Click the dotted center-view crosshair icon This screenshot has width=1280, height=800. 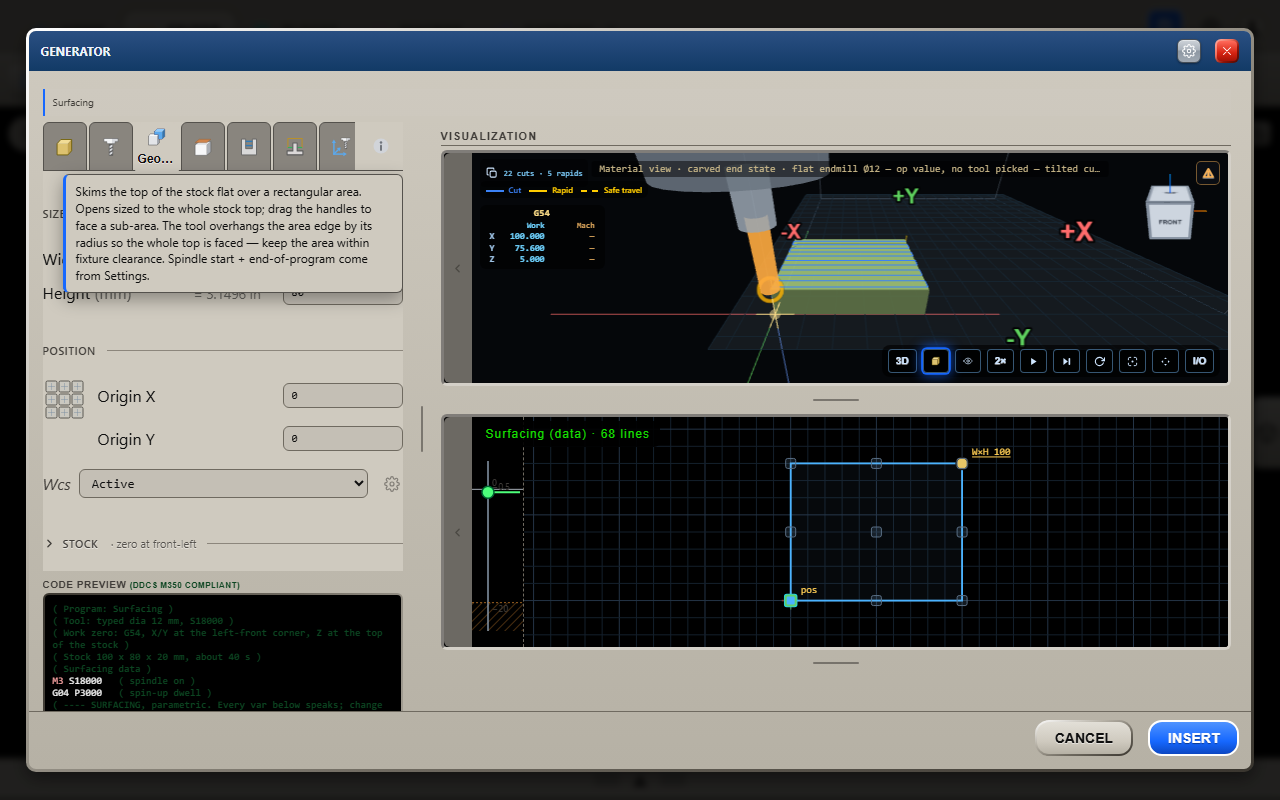coord(1165,361)
